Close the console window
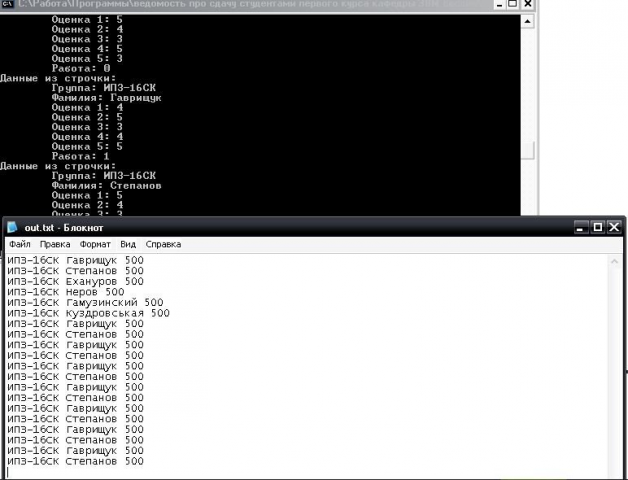This screenshot has height=480, width=628. tap(528, 4)
